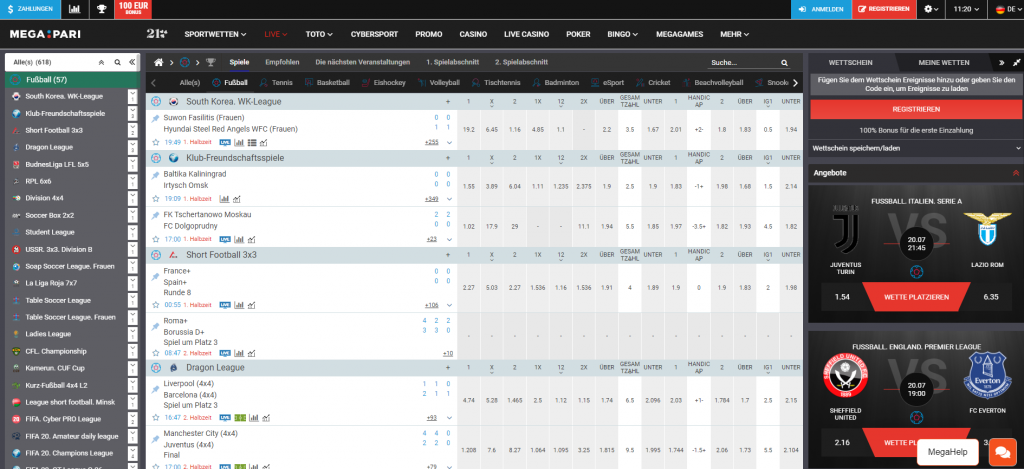Viewport: 1024px width, 469px height.
Task: Open +255 more markets for Suwon match
Action: [431, 142]
